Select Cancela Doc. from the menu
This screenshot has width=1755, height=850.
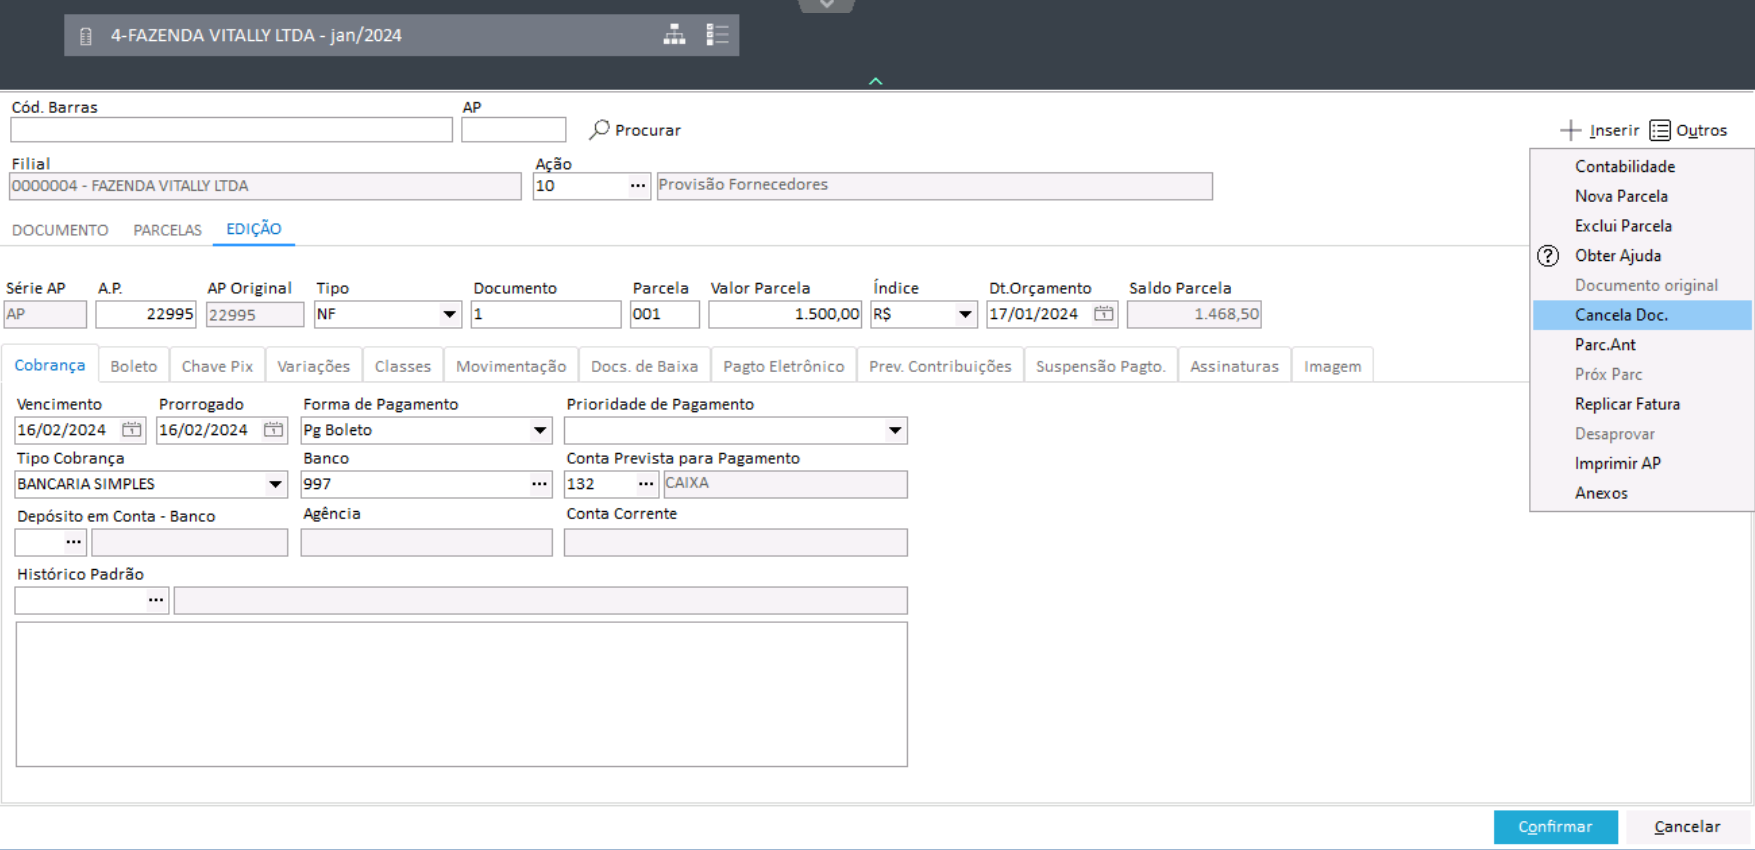(1621, 315)
